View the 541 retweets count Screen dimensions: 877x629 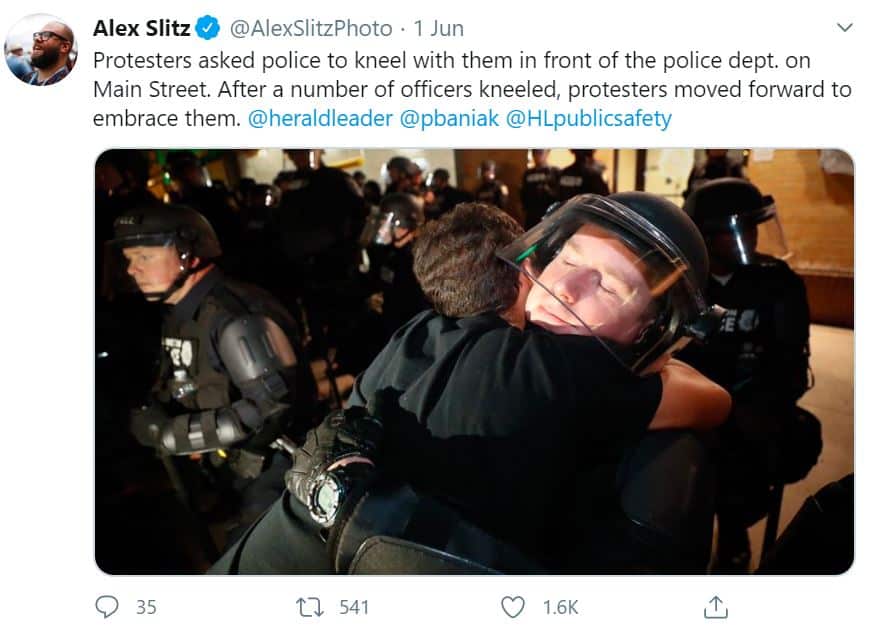(x=354, y=607)
